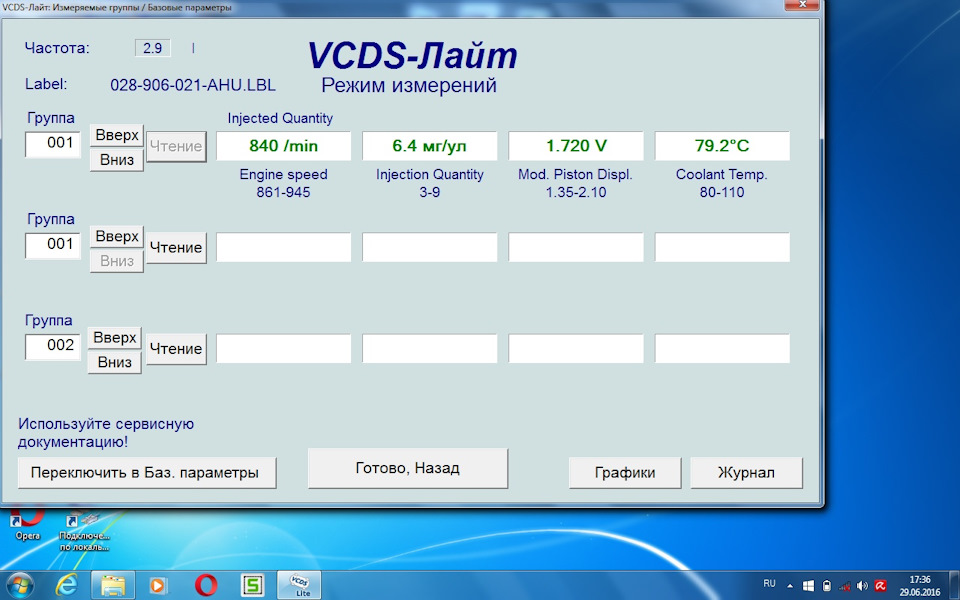Click the label file name 028-906-021-AHU.LBL
This screenshot has height=600, width=960.
(193, 85)
